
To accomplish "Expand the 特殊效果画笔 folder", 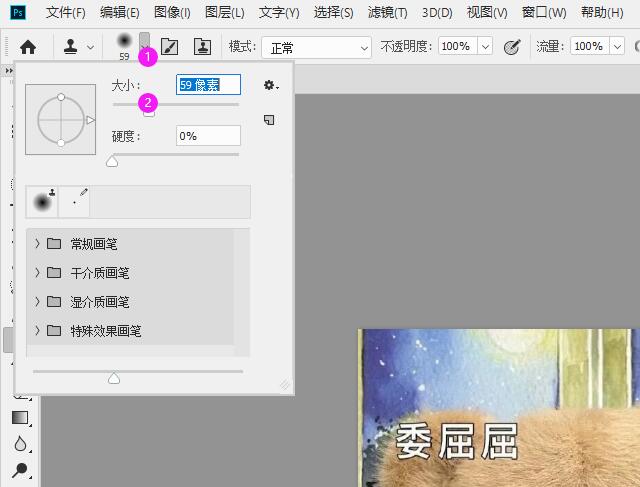I will [37, 330].
